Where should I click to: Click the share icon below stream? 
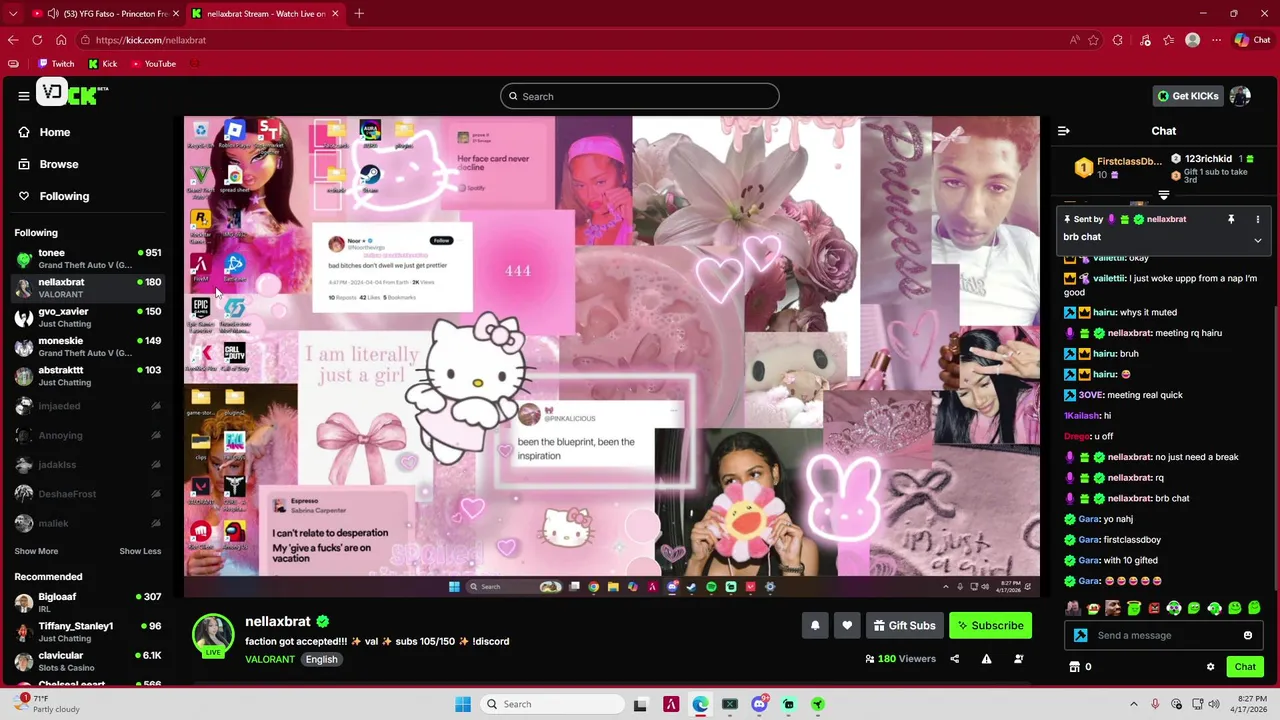click(x=954, y=659)
